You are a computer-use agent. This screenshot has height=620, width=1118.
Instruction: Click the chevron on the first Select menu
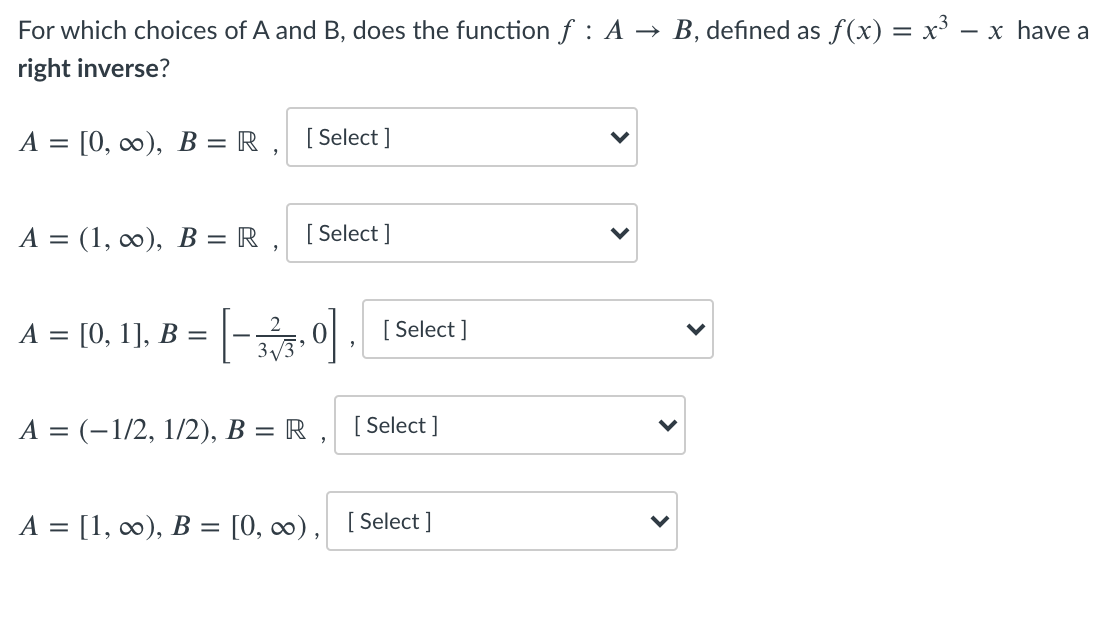[619, 137]
